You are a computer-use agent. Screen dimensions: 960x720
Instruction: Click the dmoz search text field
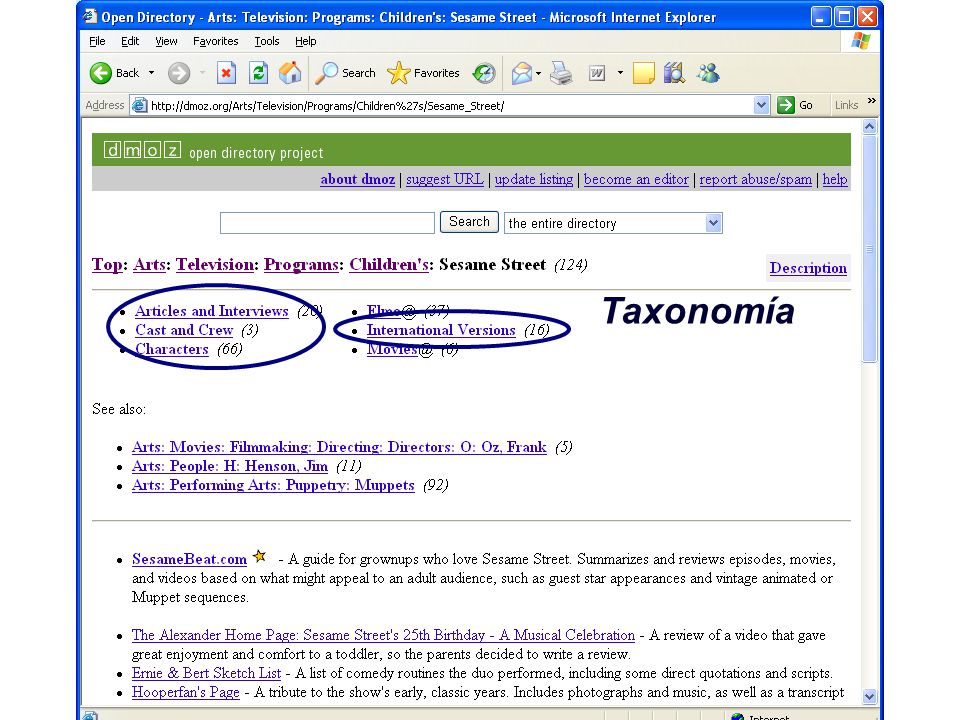pyautogui.click(x=328, y=223)
